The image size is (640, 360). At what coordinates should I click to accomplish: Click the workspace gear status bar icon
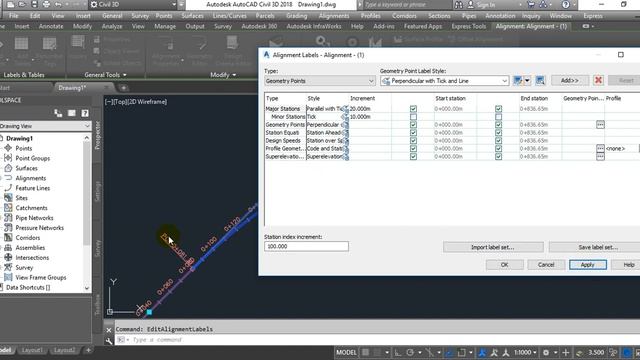546,352
